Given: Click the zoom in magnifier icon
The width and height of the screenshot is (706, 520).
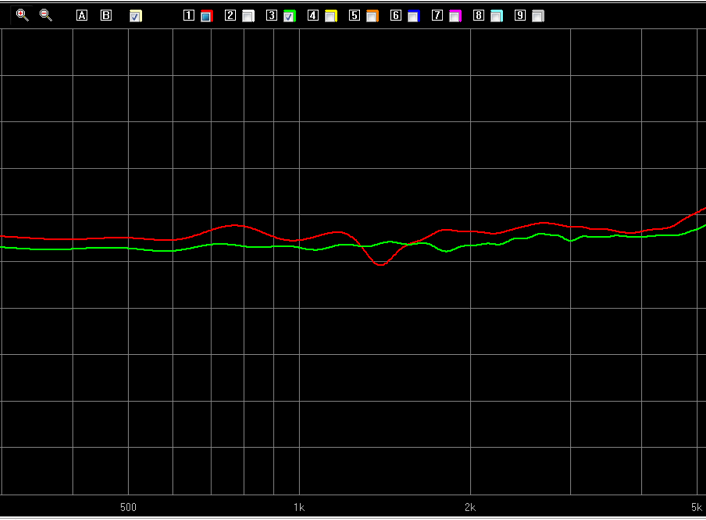Looking at the screenshot, I should [22, 15].
